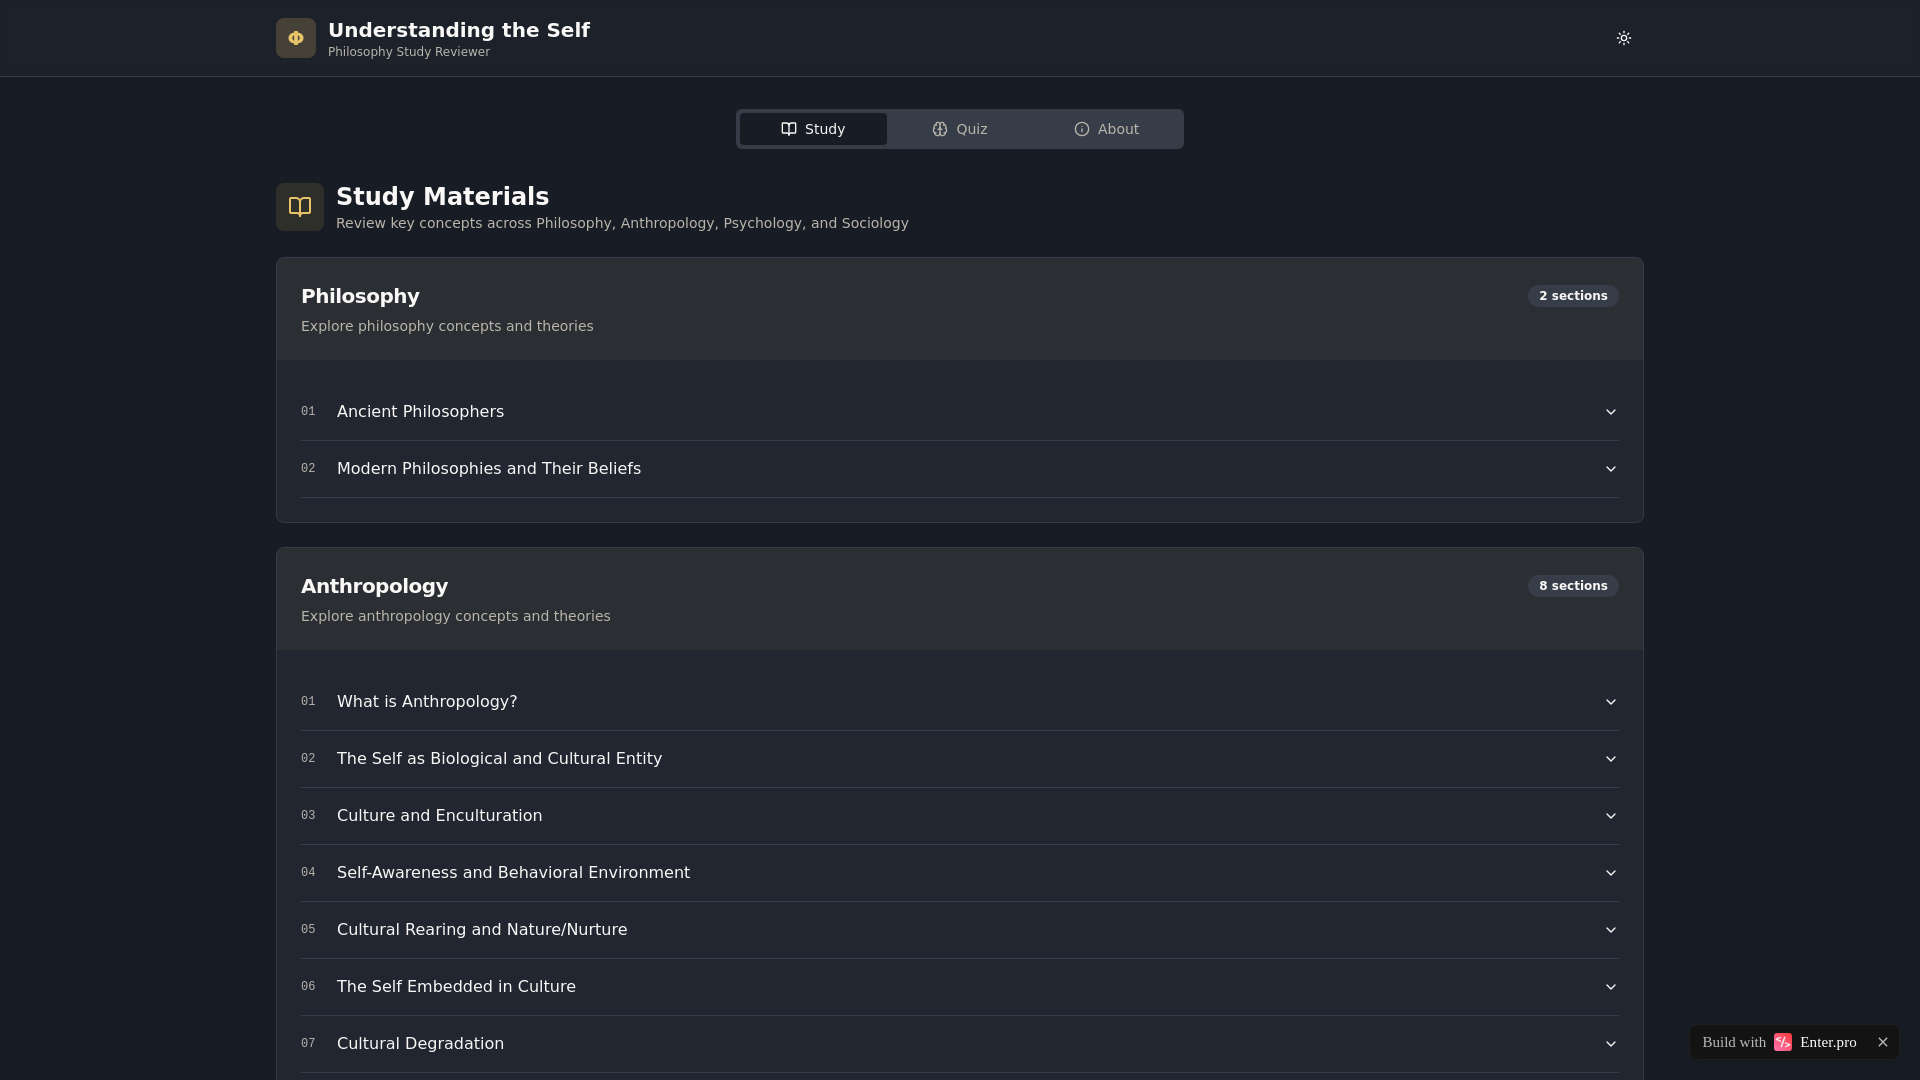Click the phi logo icon in header
The image size is (1920, 1080).
coord(296,38)
